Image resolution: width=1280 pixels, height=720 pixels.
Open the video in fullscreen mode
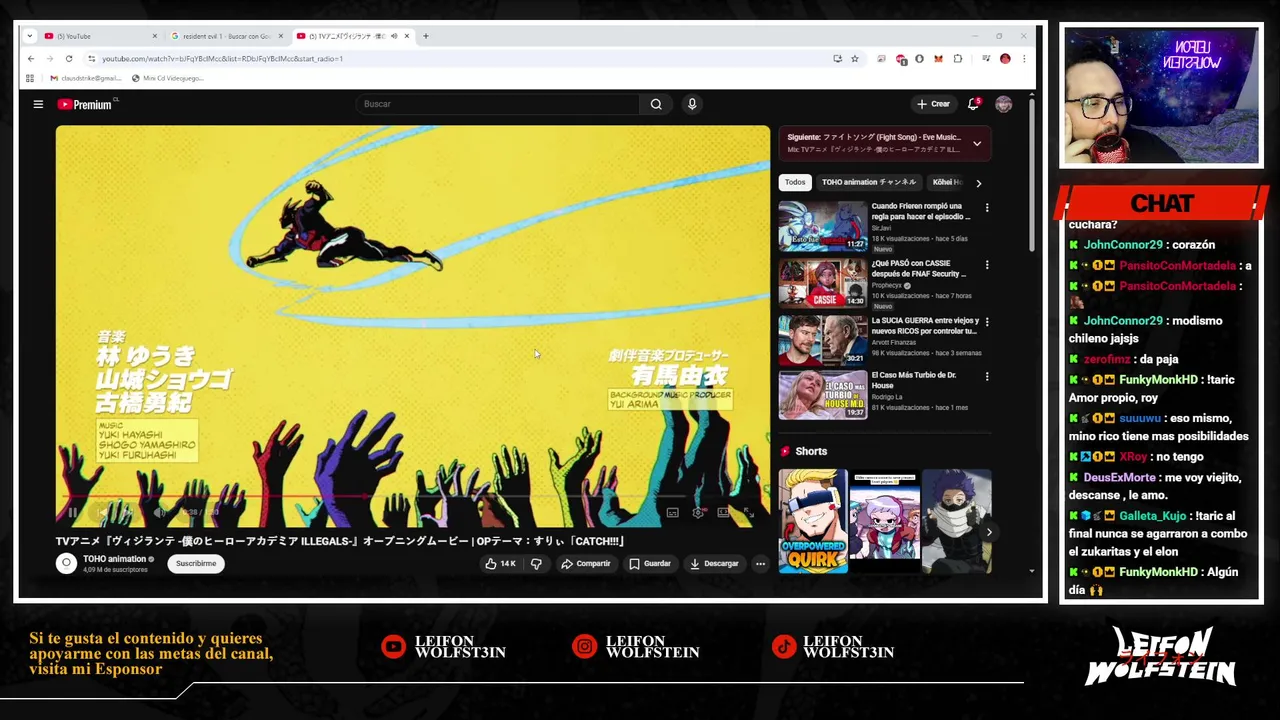[748, 512]
